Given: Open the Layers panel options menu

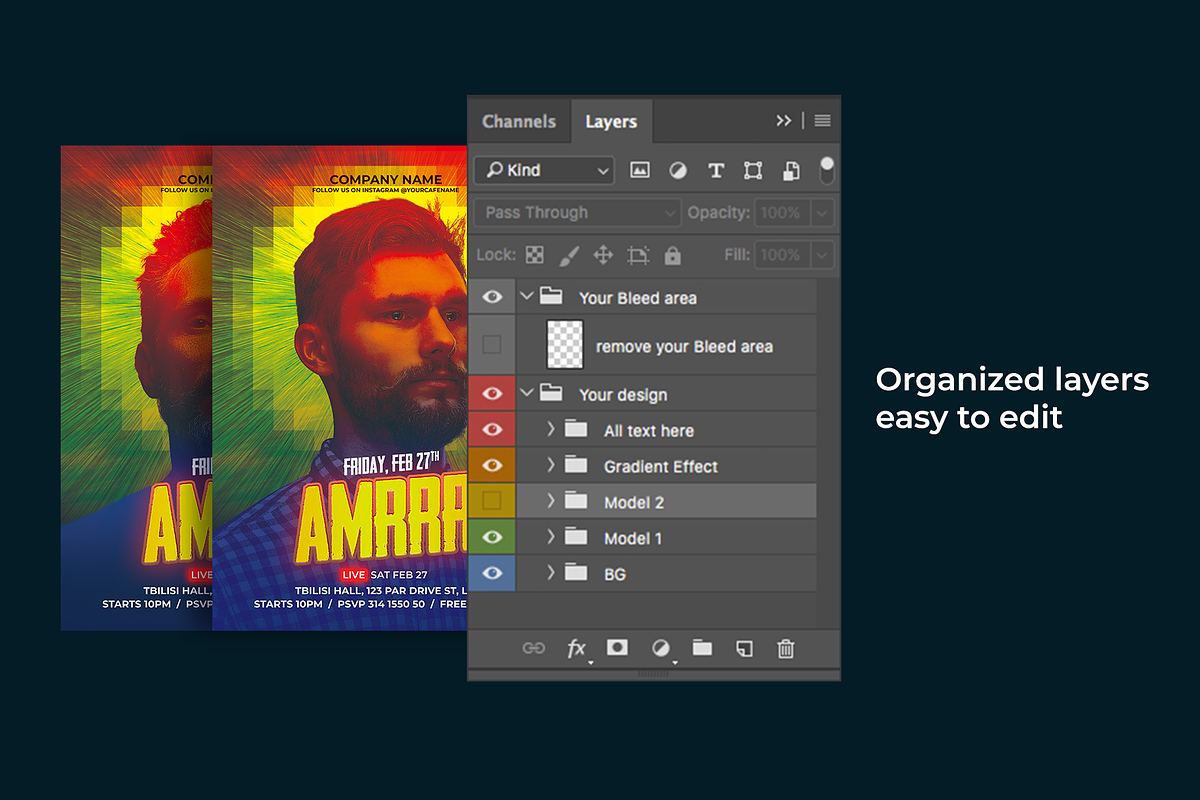Looking at the screenshot, I should pos(823,120).
